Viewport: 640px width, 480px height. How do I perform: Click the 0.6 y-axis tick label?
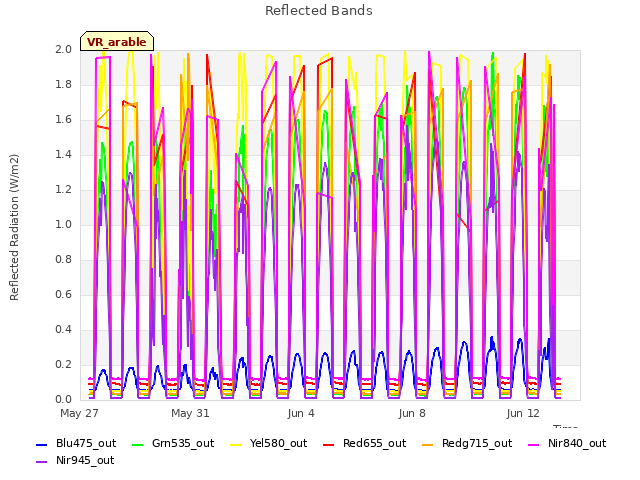coord(64,294)
